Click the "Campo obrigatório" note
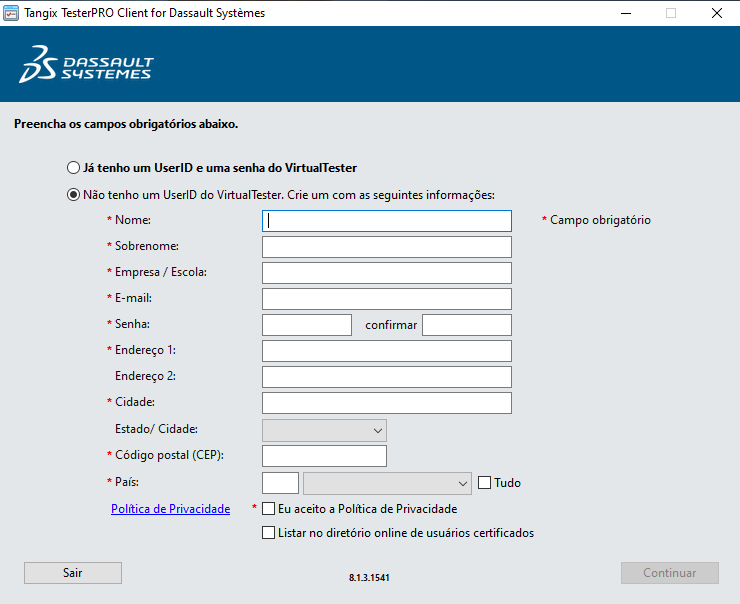The width and height of the screenshot is (740, 604). click(596, 220)
